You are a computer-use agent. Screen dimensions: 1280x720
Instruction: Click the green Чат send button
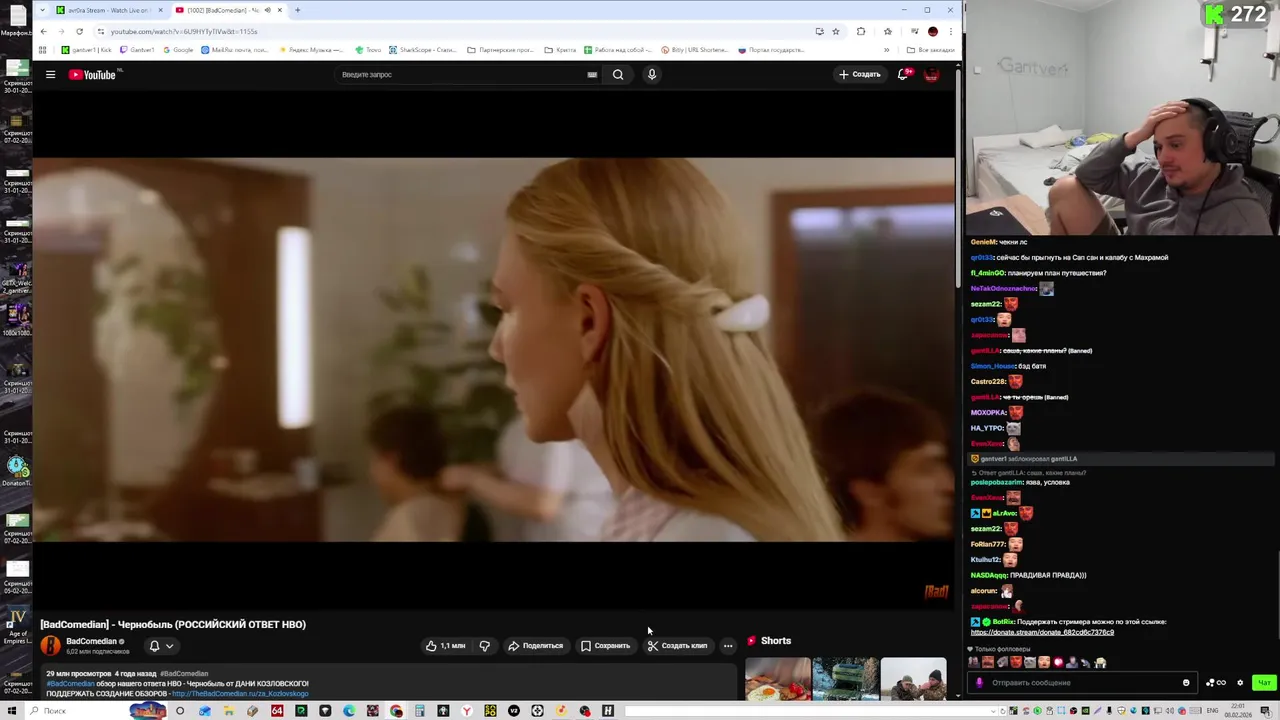(x=1264, y=683)
